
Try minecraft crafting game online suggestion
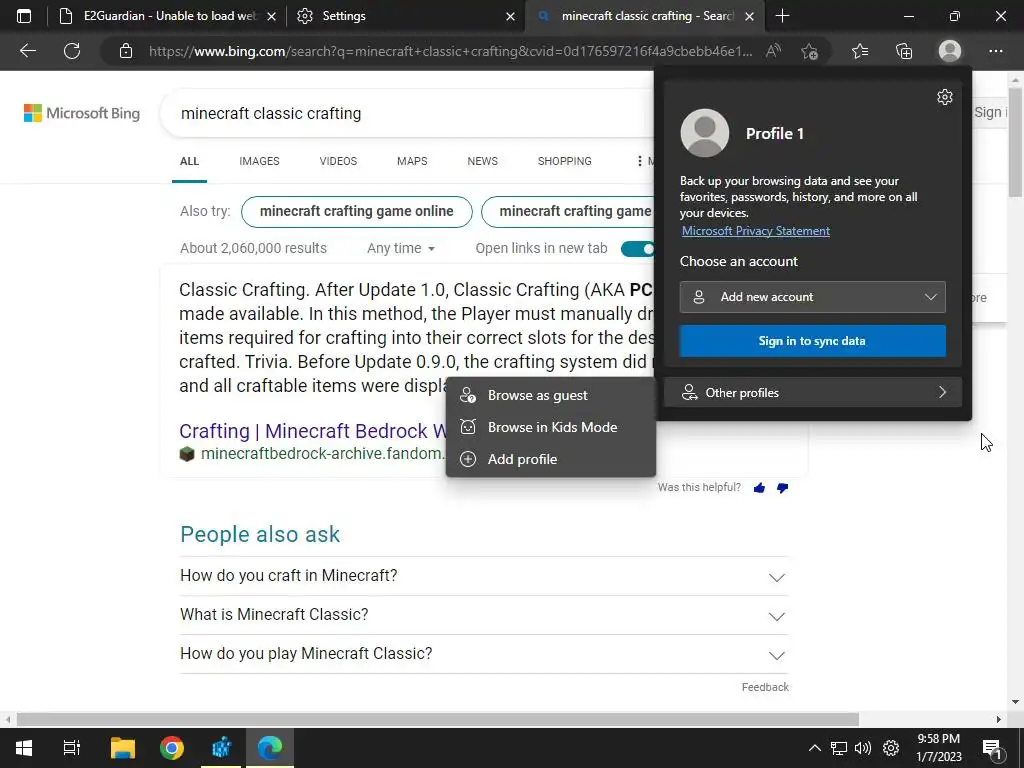point(357,212)
